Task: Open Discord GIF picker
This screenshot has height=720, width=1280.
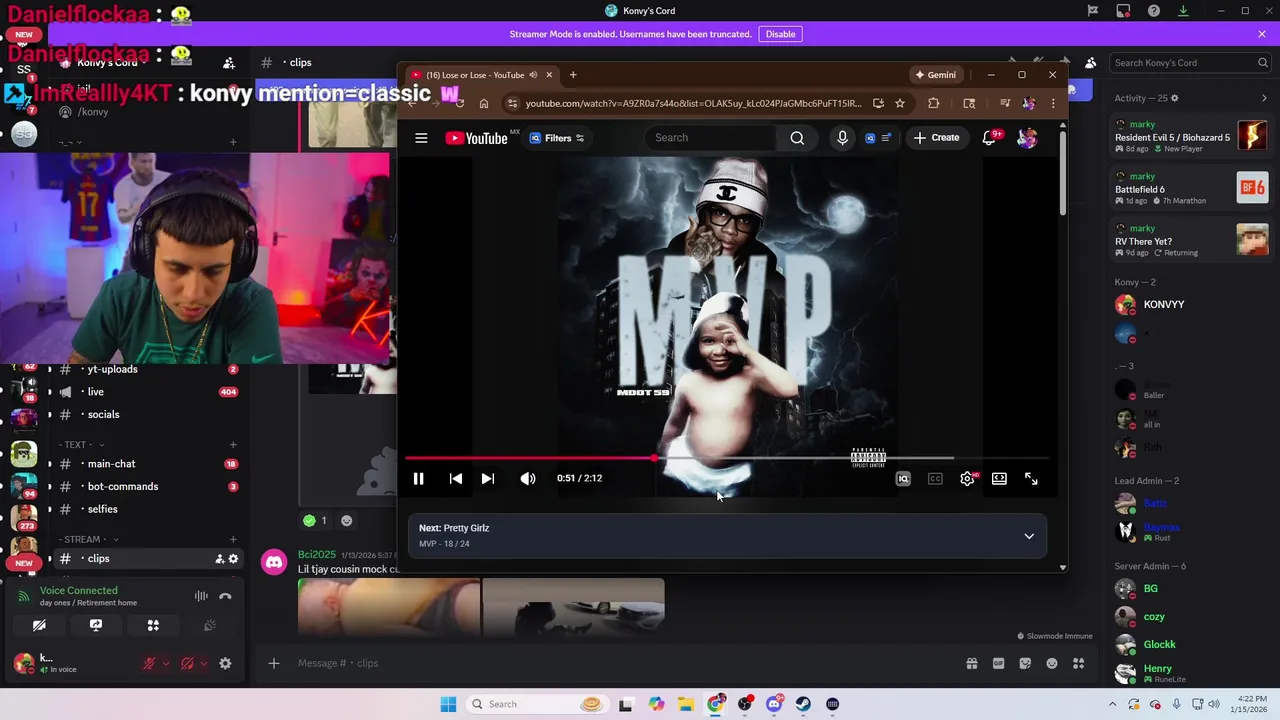Action: pyautogui.click(x=998, y=663)
